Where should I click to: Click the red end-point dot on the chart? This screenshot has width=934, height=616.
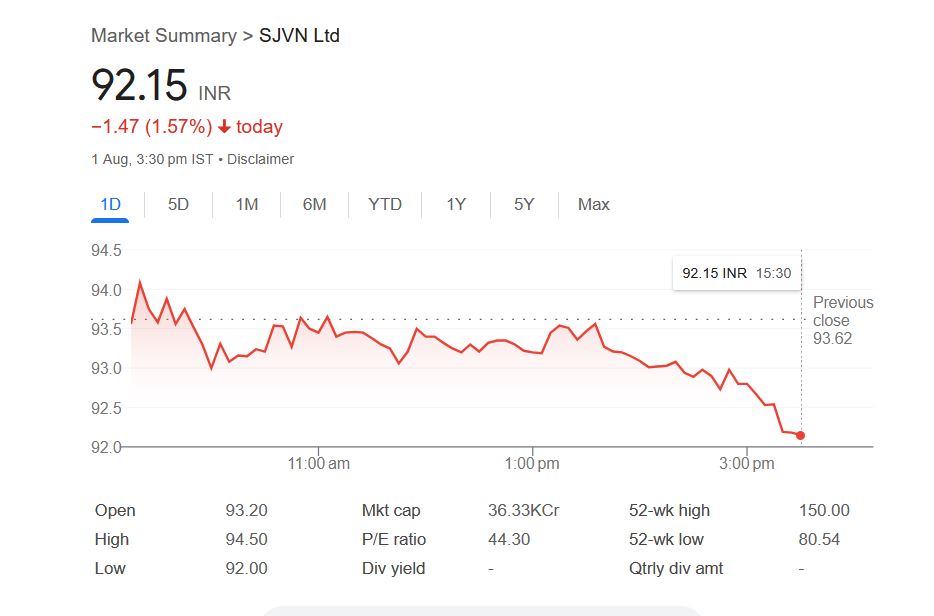801,435
